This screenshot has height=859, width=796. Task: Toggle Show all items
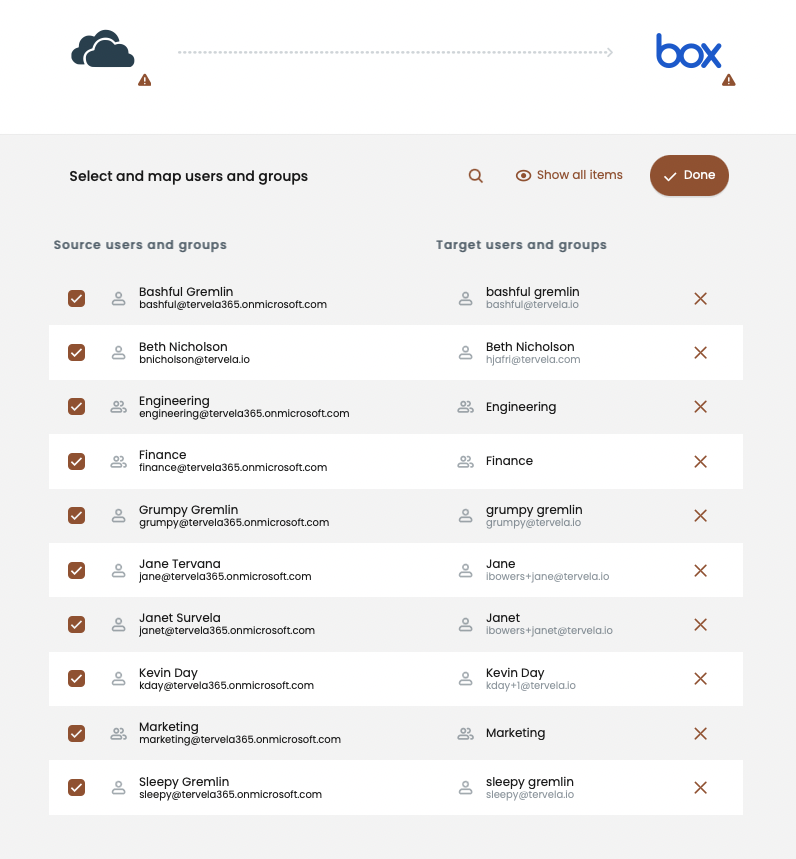pos(569,175)
